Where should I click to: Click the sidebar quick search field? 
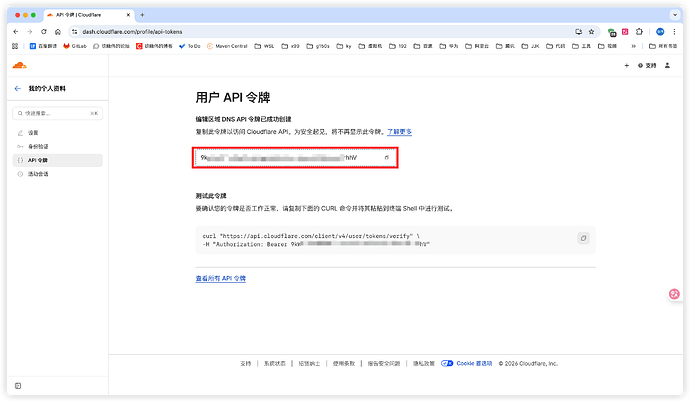(x=55, y=113)
